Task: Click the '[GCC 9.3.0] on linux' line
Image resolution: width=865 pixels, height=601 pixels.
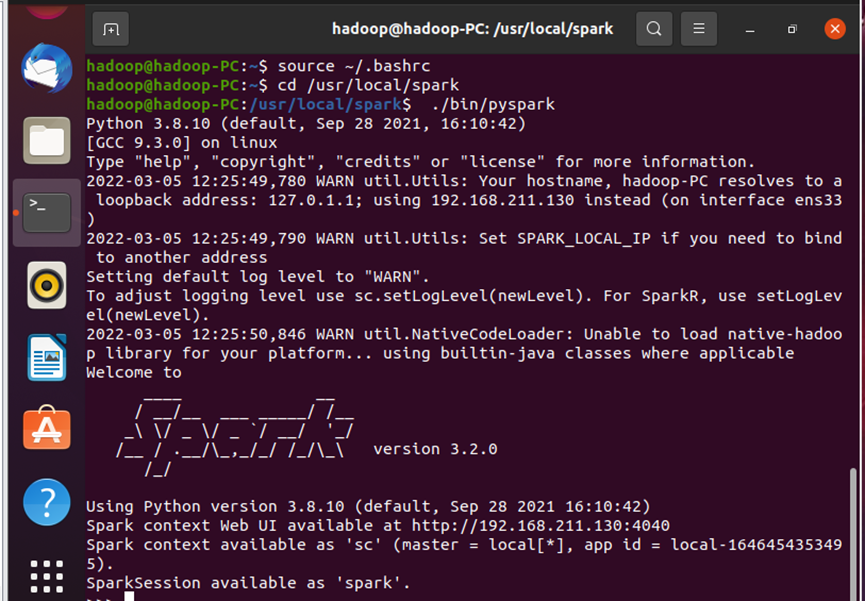Action: click(181, 143)
